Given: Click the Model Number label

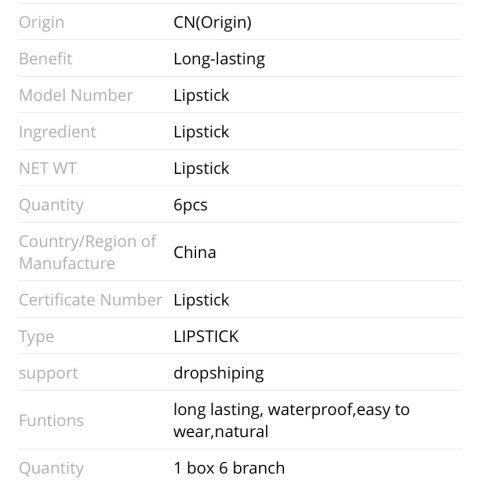Looking at the screenshot, I should (76, 95).
